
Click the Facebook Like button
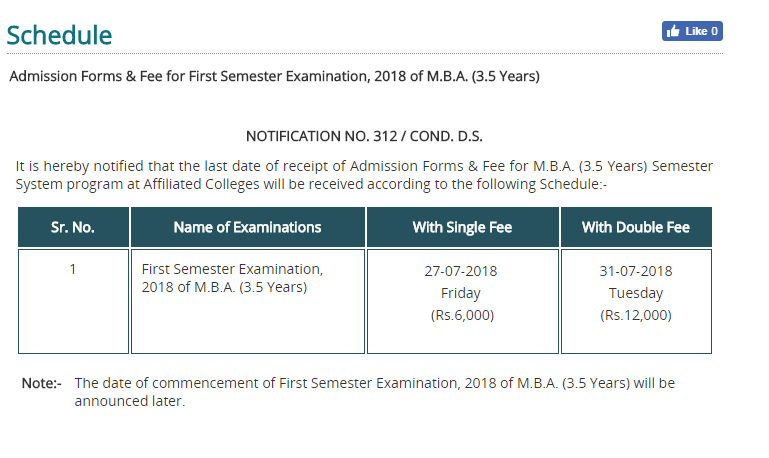[692, 31]
